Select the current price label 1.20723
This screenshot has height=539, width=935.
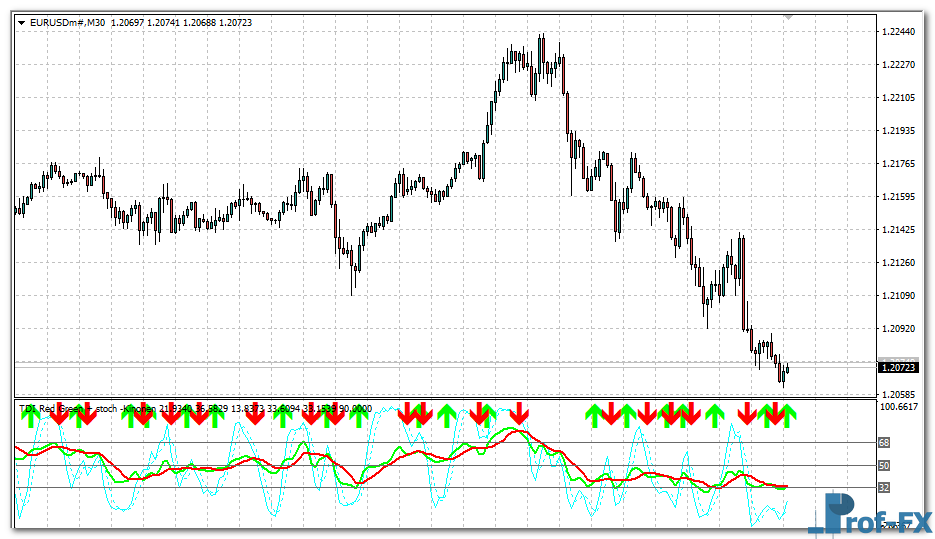[x=899, y=367]
